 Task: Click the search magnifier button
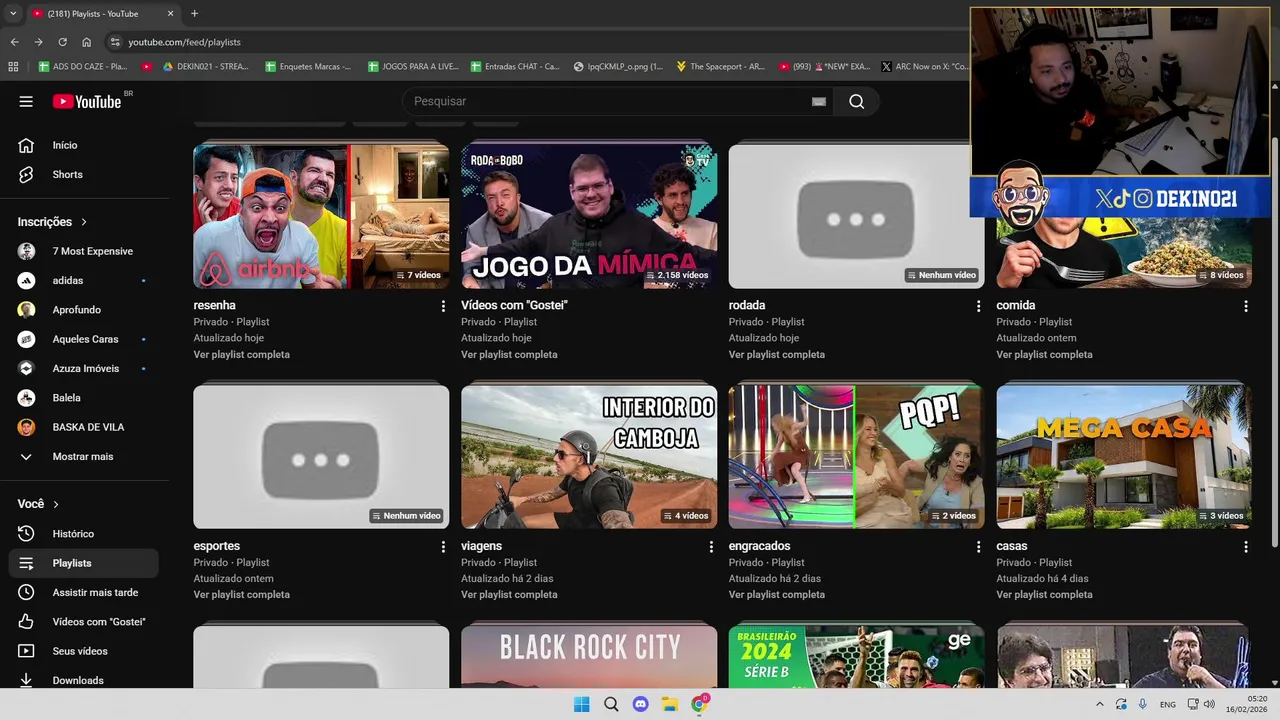857,101
